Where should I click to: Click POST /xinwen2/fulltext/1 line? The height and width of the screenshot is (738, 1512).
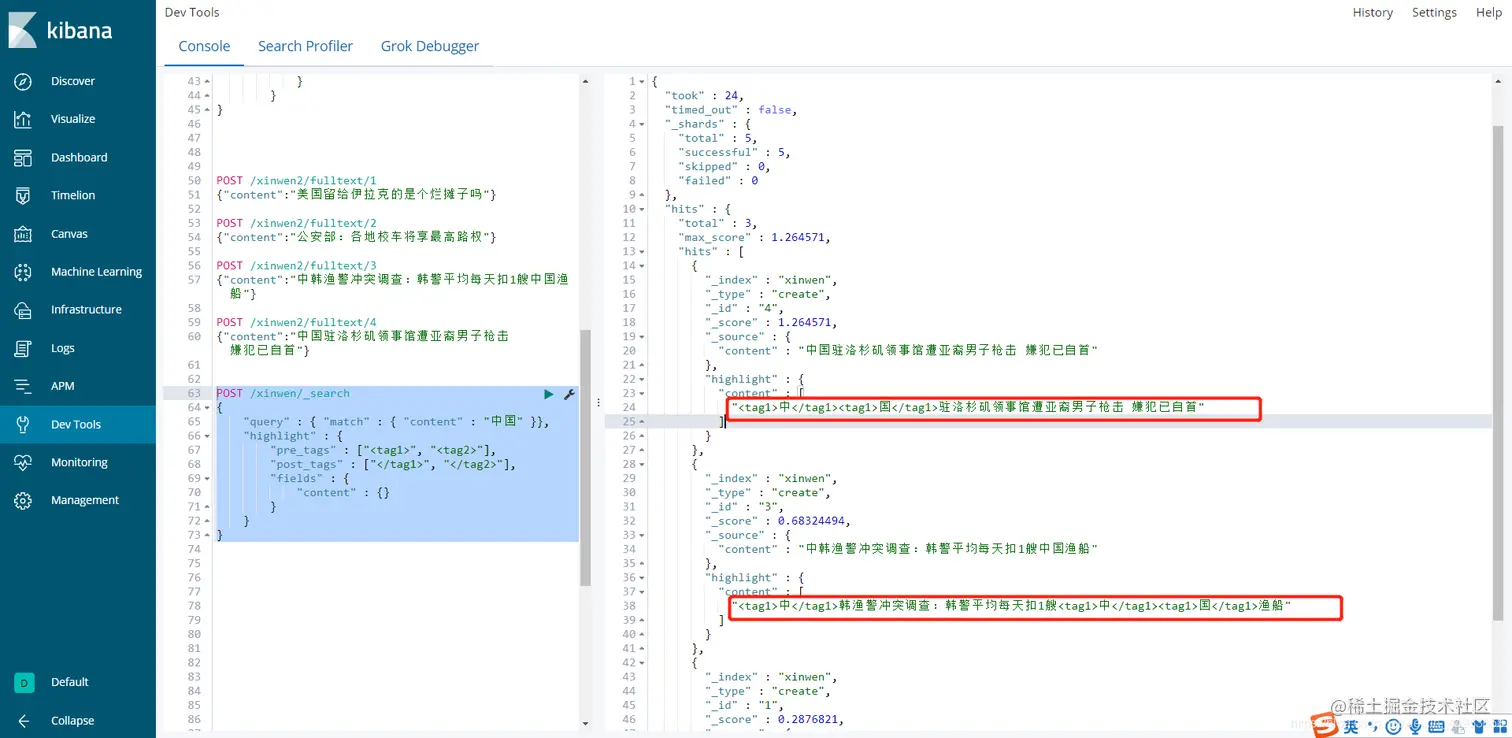click(296, 181)
